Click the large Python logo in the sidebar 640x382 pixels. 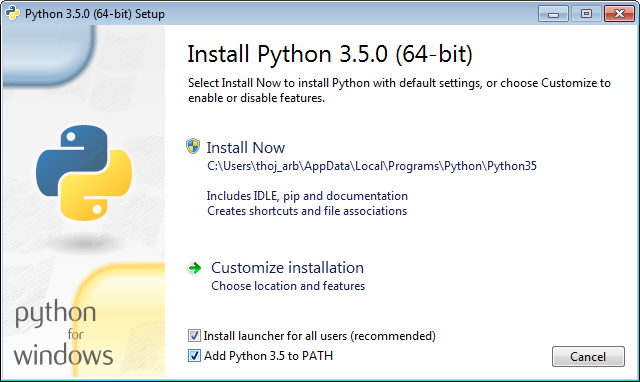[84, 173]
